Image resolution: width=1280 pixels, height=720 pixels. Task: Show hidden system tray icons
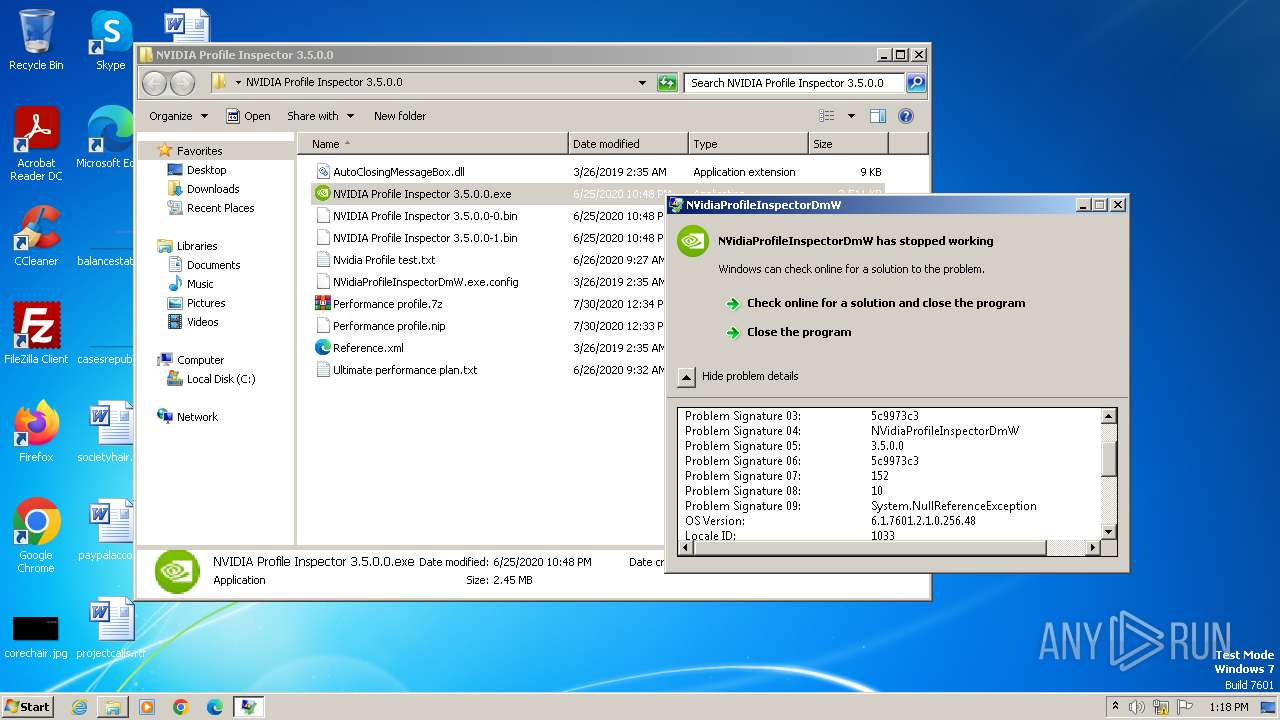coord(1115,707)
